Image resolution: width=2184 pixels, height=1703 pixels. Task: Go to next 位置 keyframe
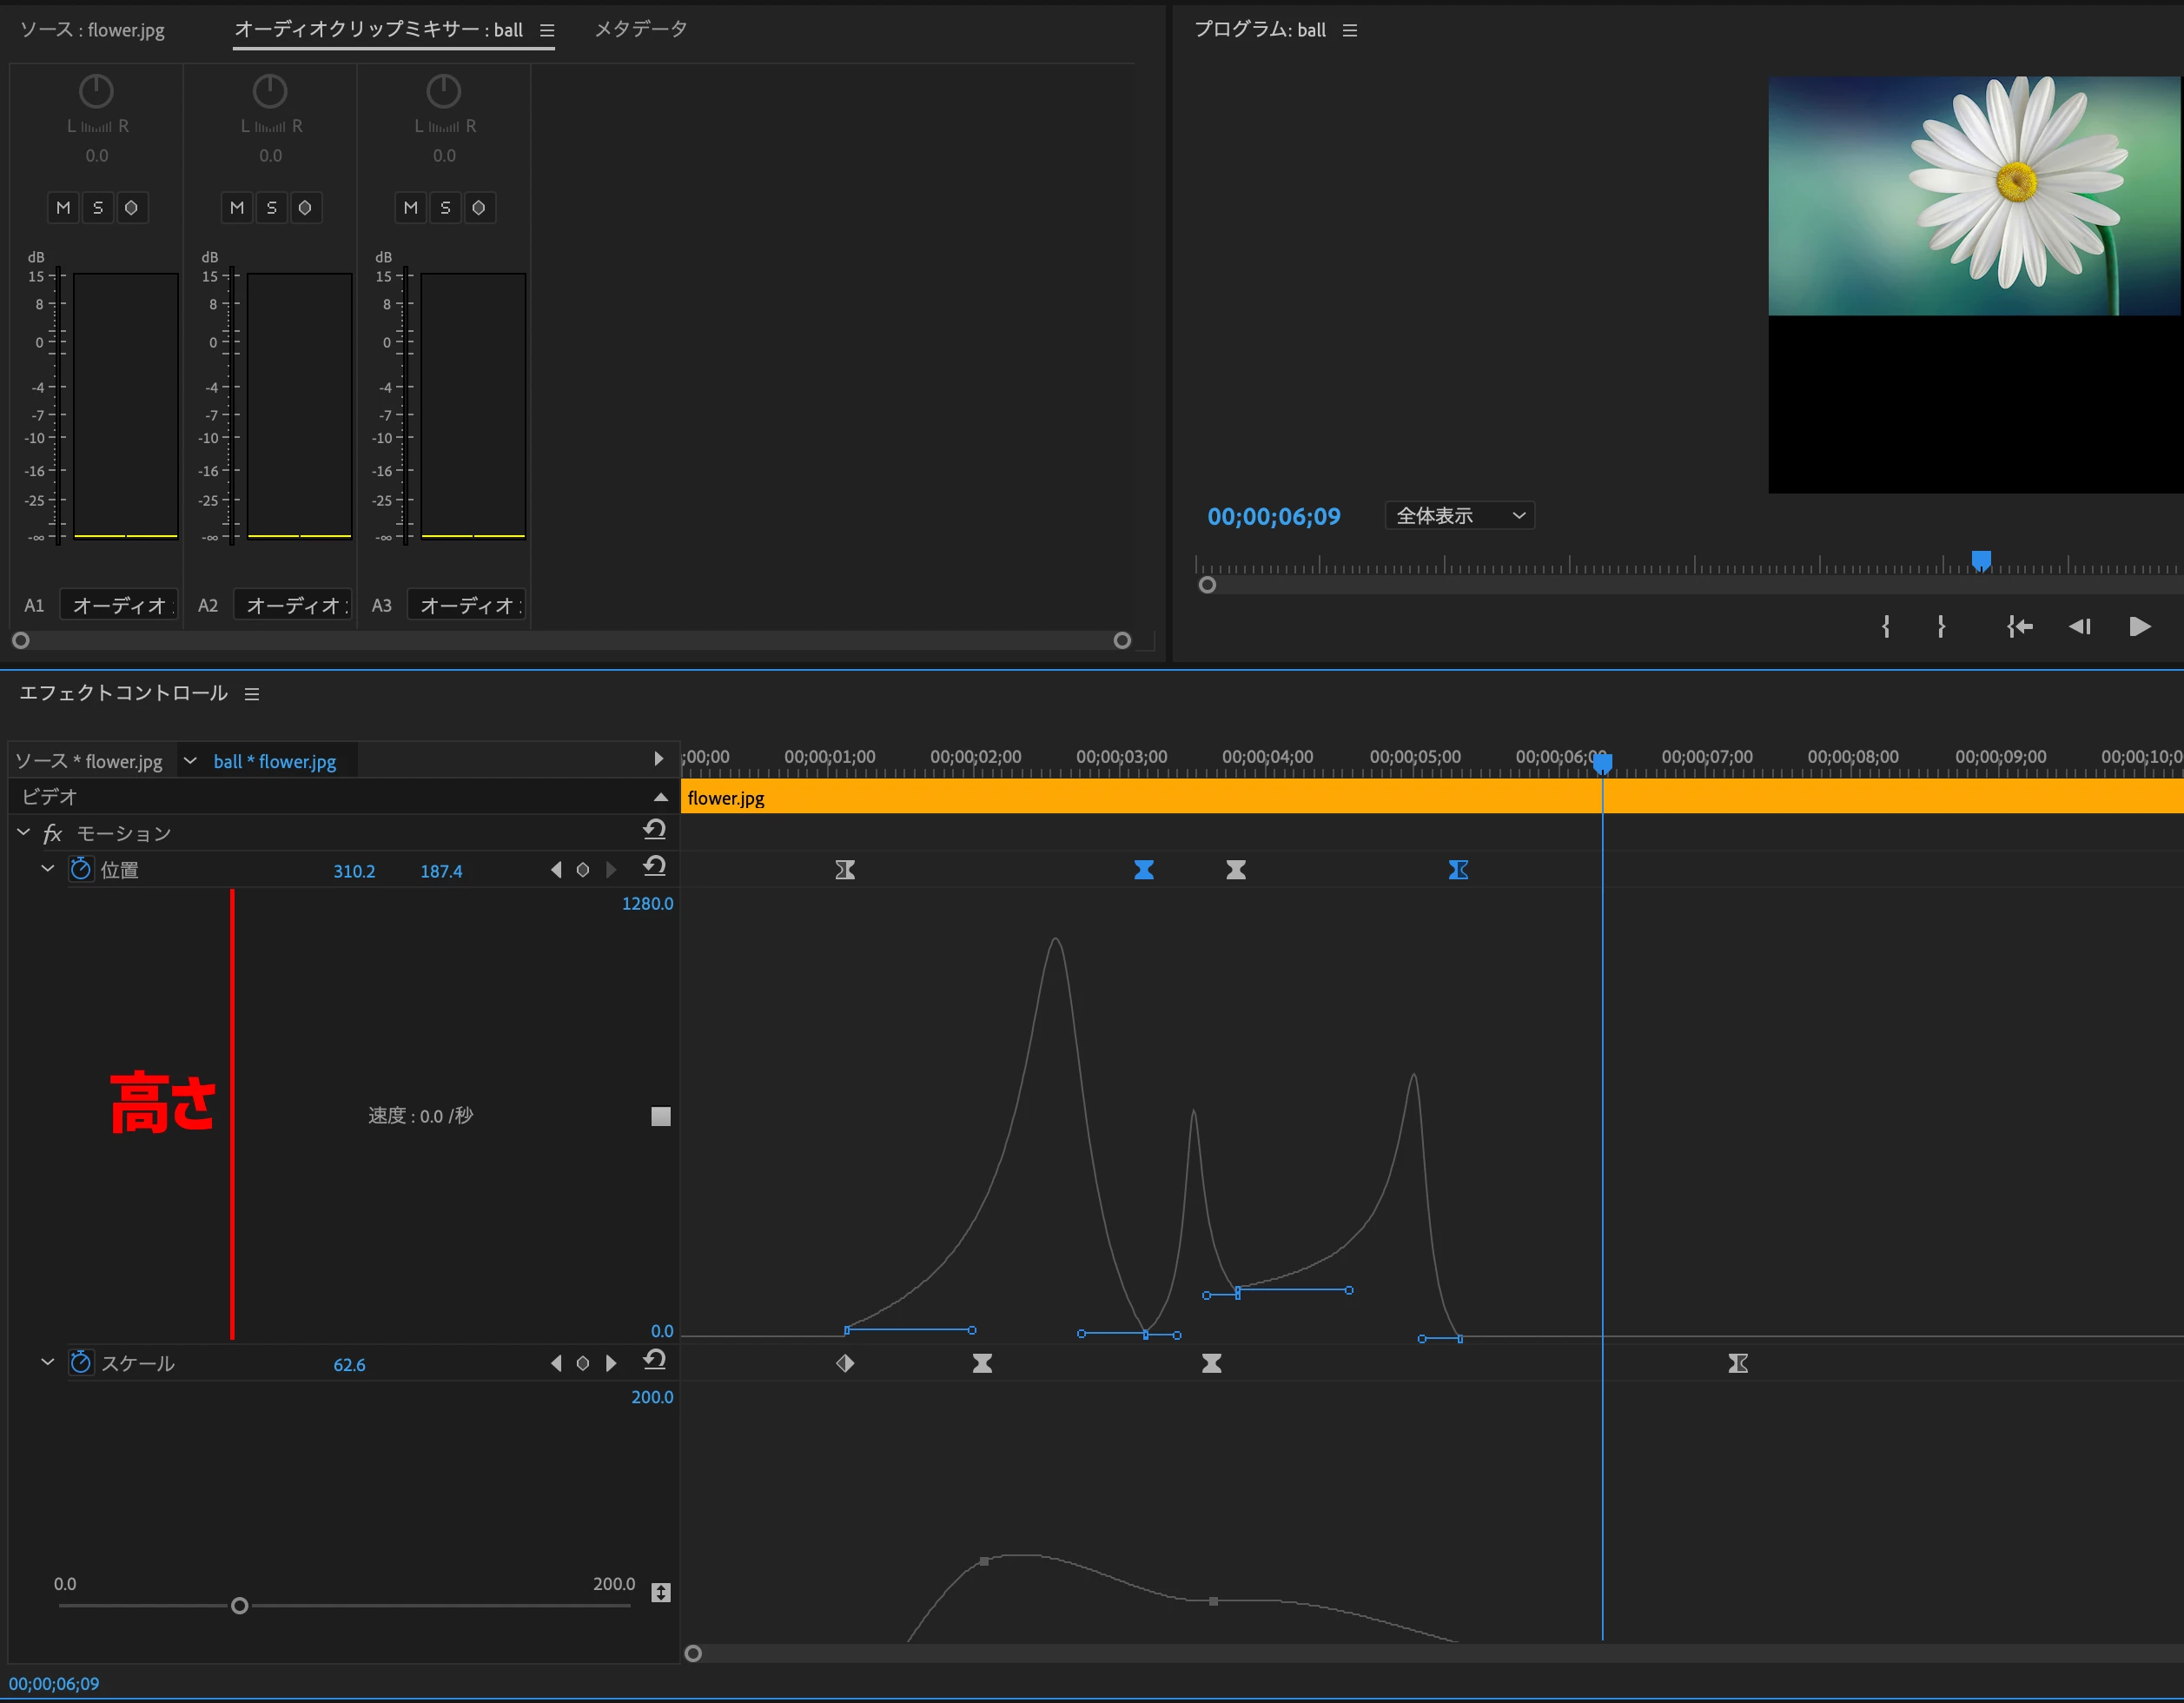coord(611,870)
